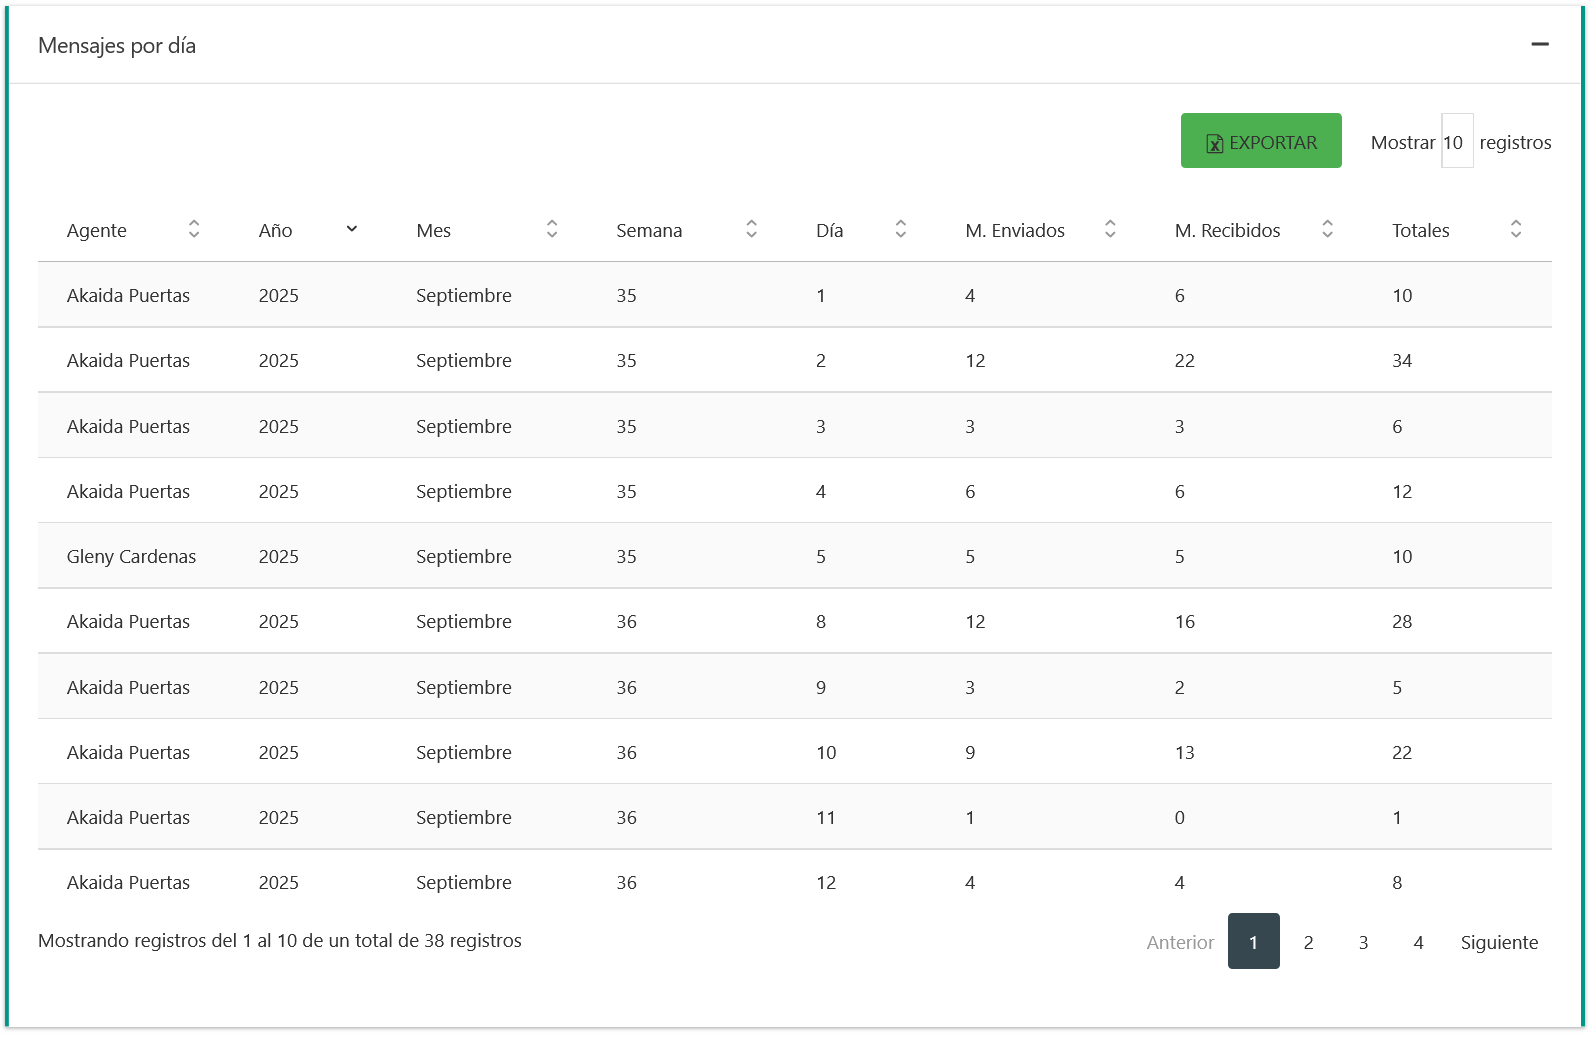
Task: Sort table by Agente column arrows
Action: click(194, 229)
